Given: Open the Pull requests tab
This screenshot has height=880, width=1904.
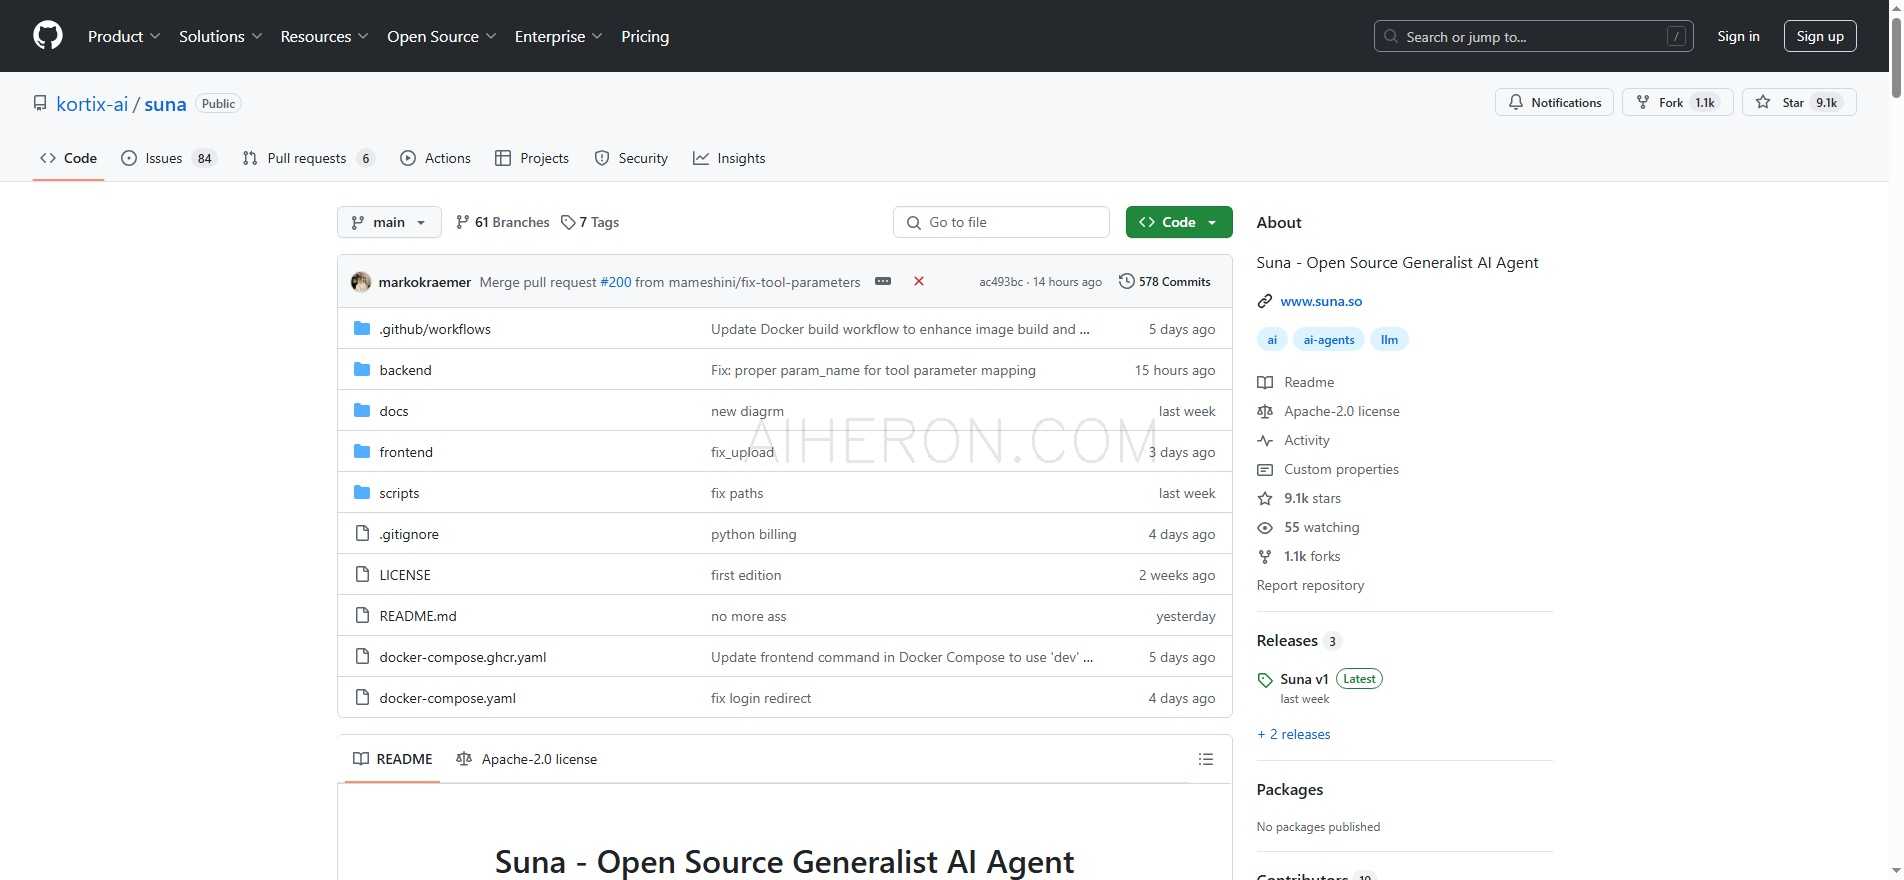Looking at the screenshot, I should click(x=308, y=158).
